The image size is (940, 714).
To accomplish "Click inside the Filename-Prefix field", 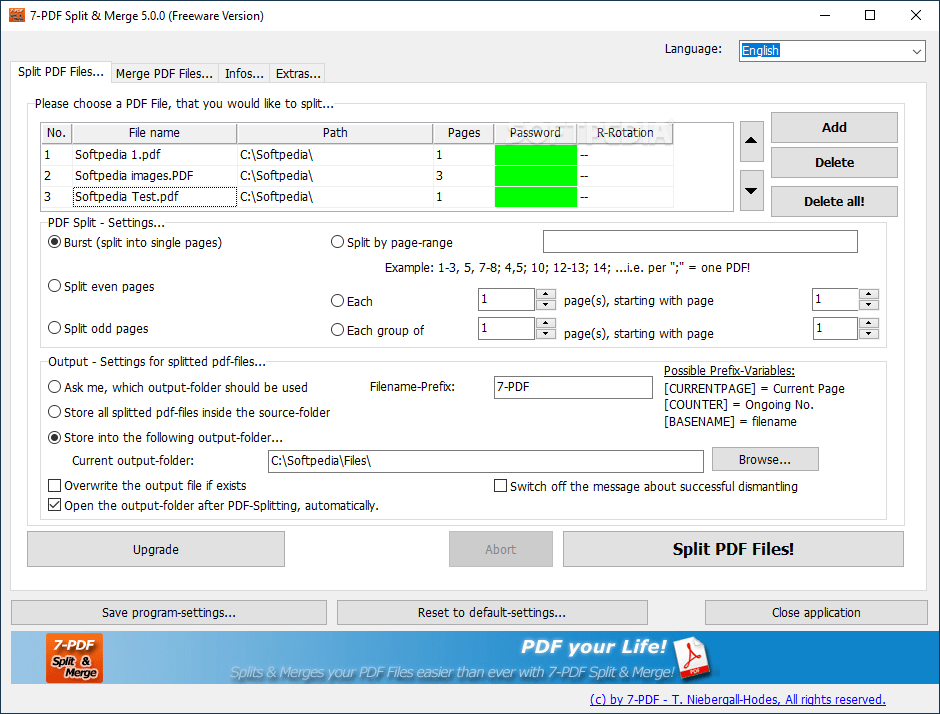I will (x=572, y=385).
